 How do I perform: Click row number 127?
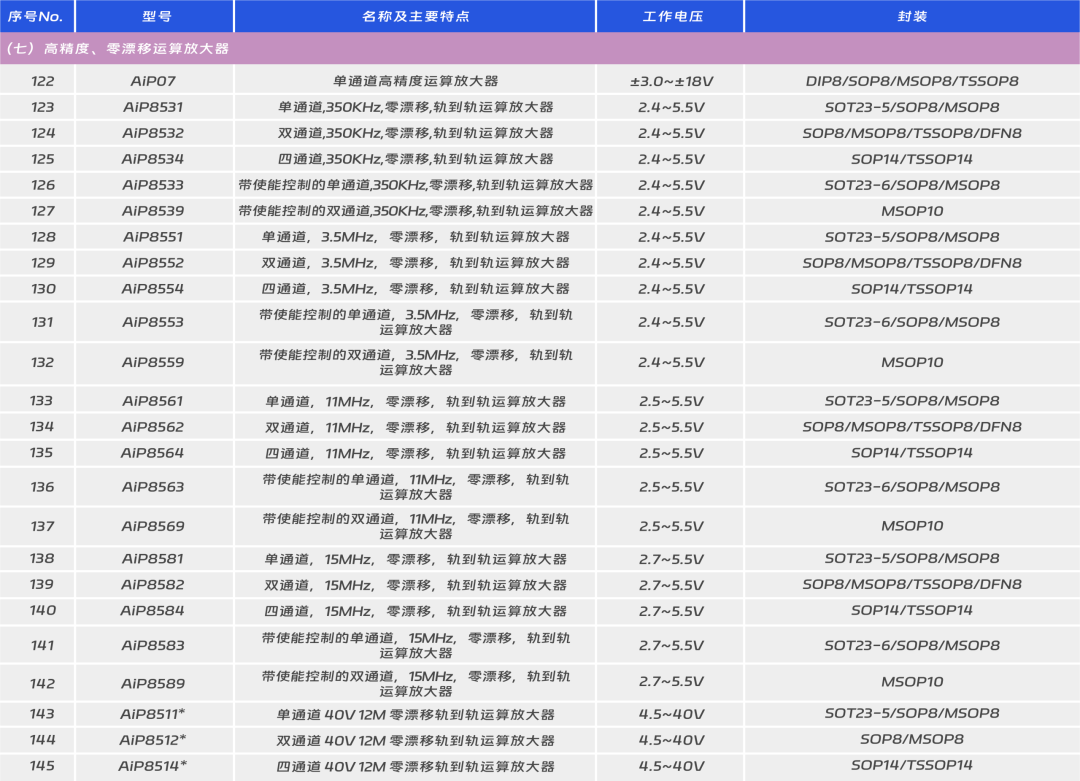pos(43,211)
